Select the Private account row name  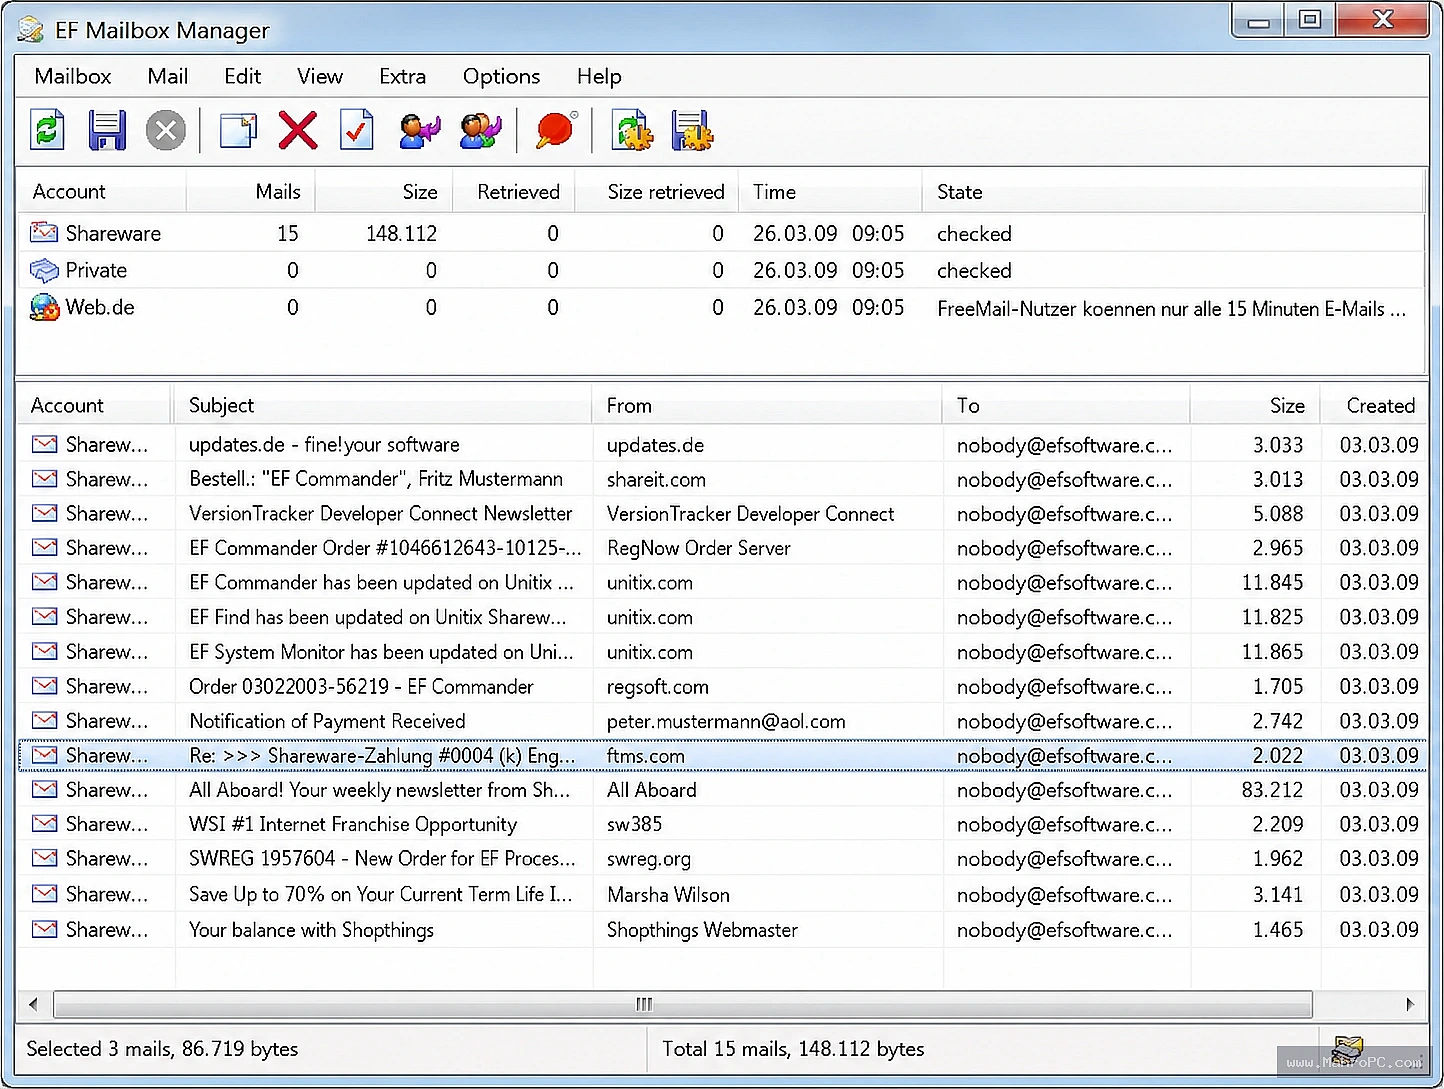(x=96, y=270)
